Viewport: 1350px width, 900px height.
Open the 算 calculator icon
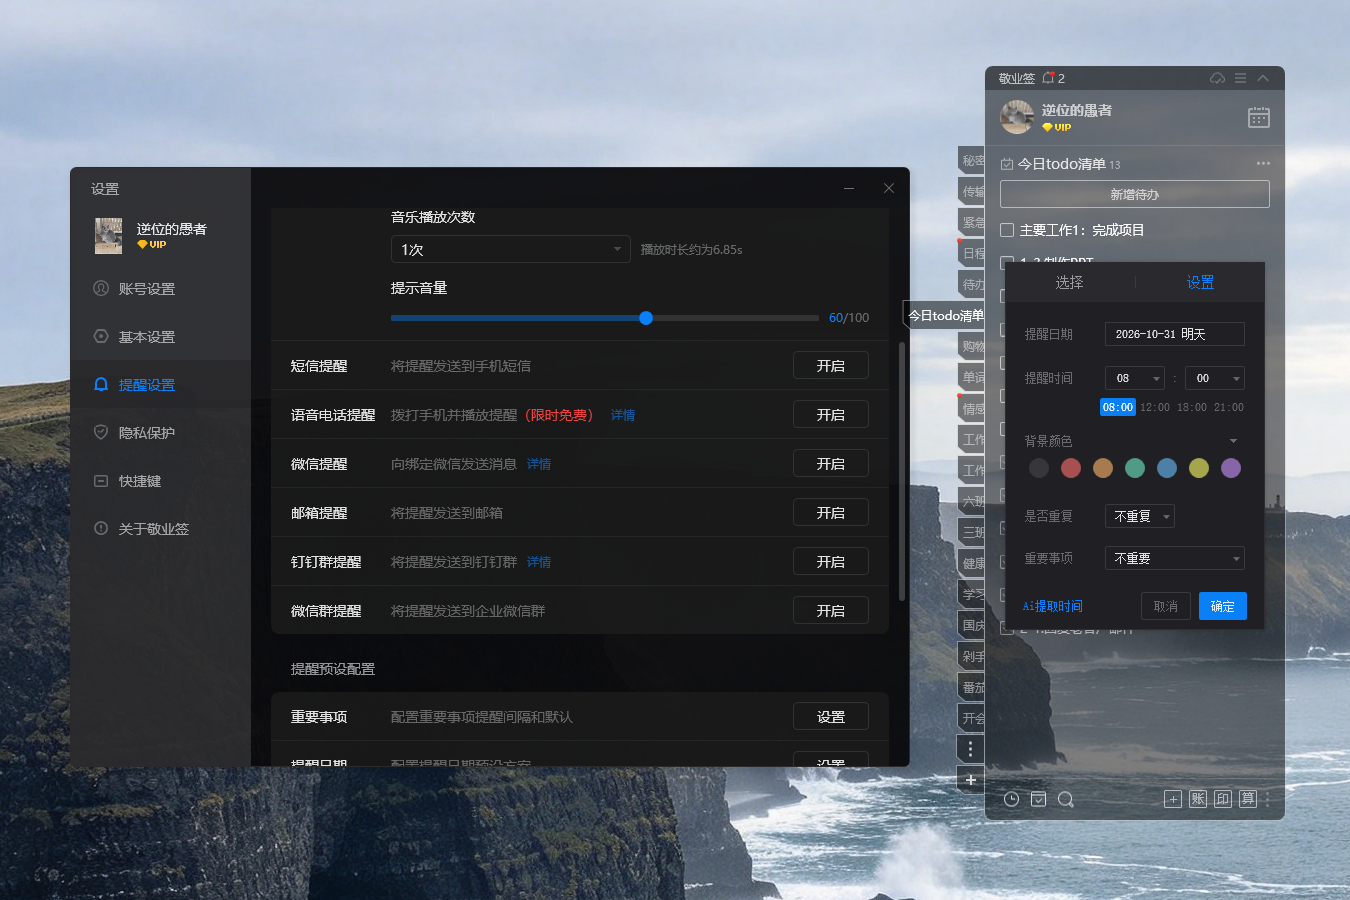[1248, 799]
